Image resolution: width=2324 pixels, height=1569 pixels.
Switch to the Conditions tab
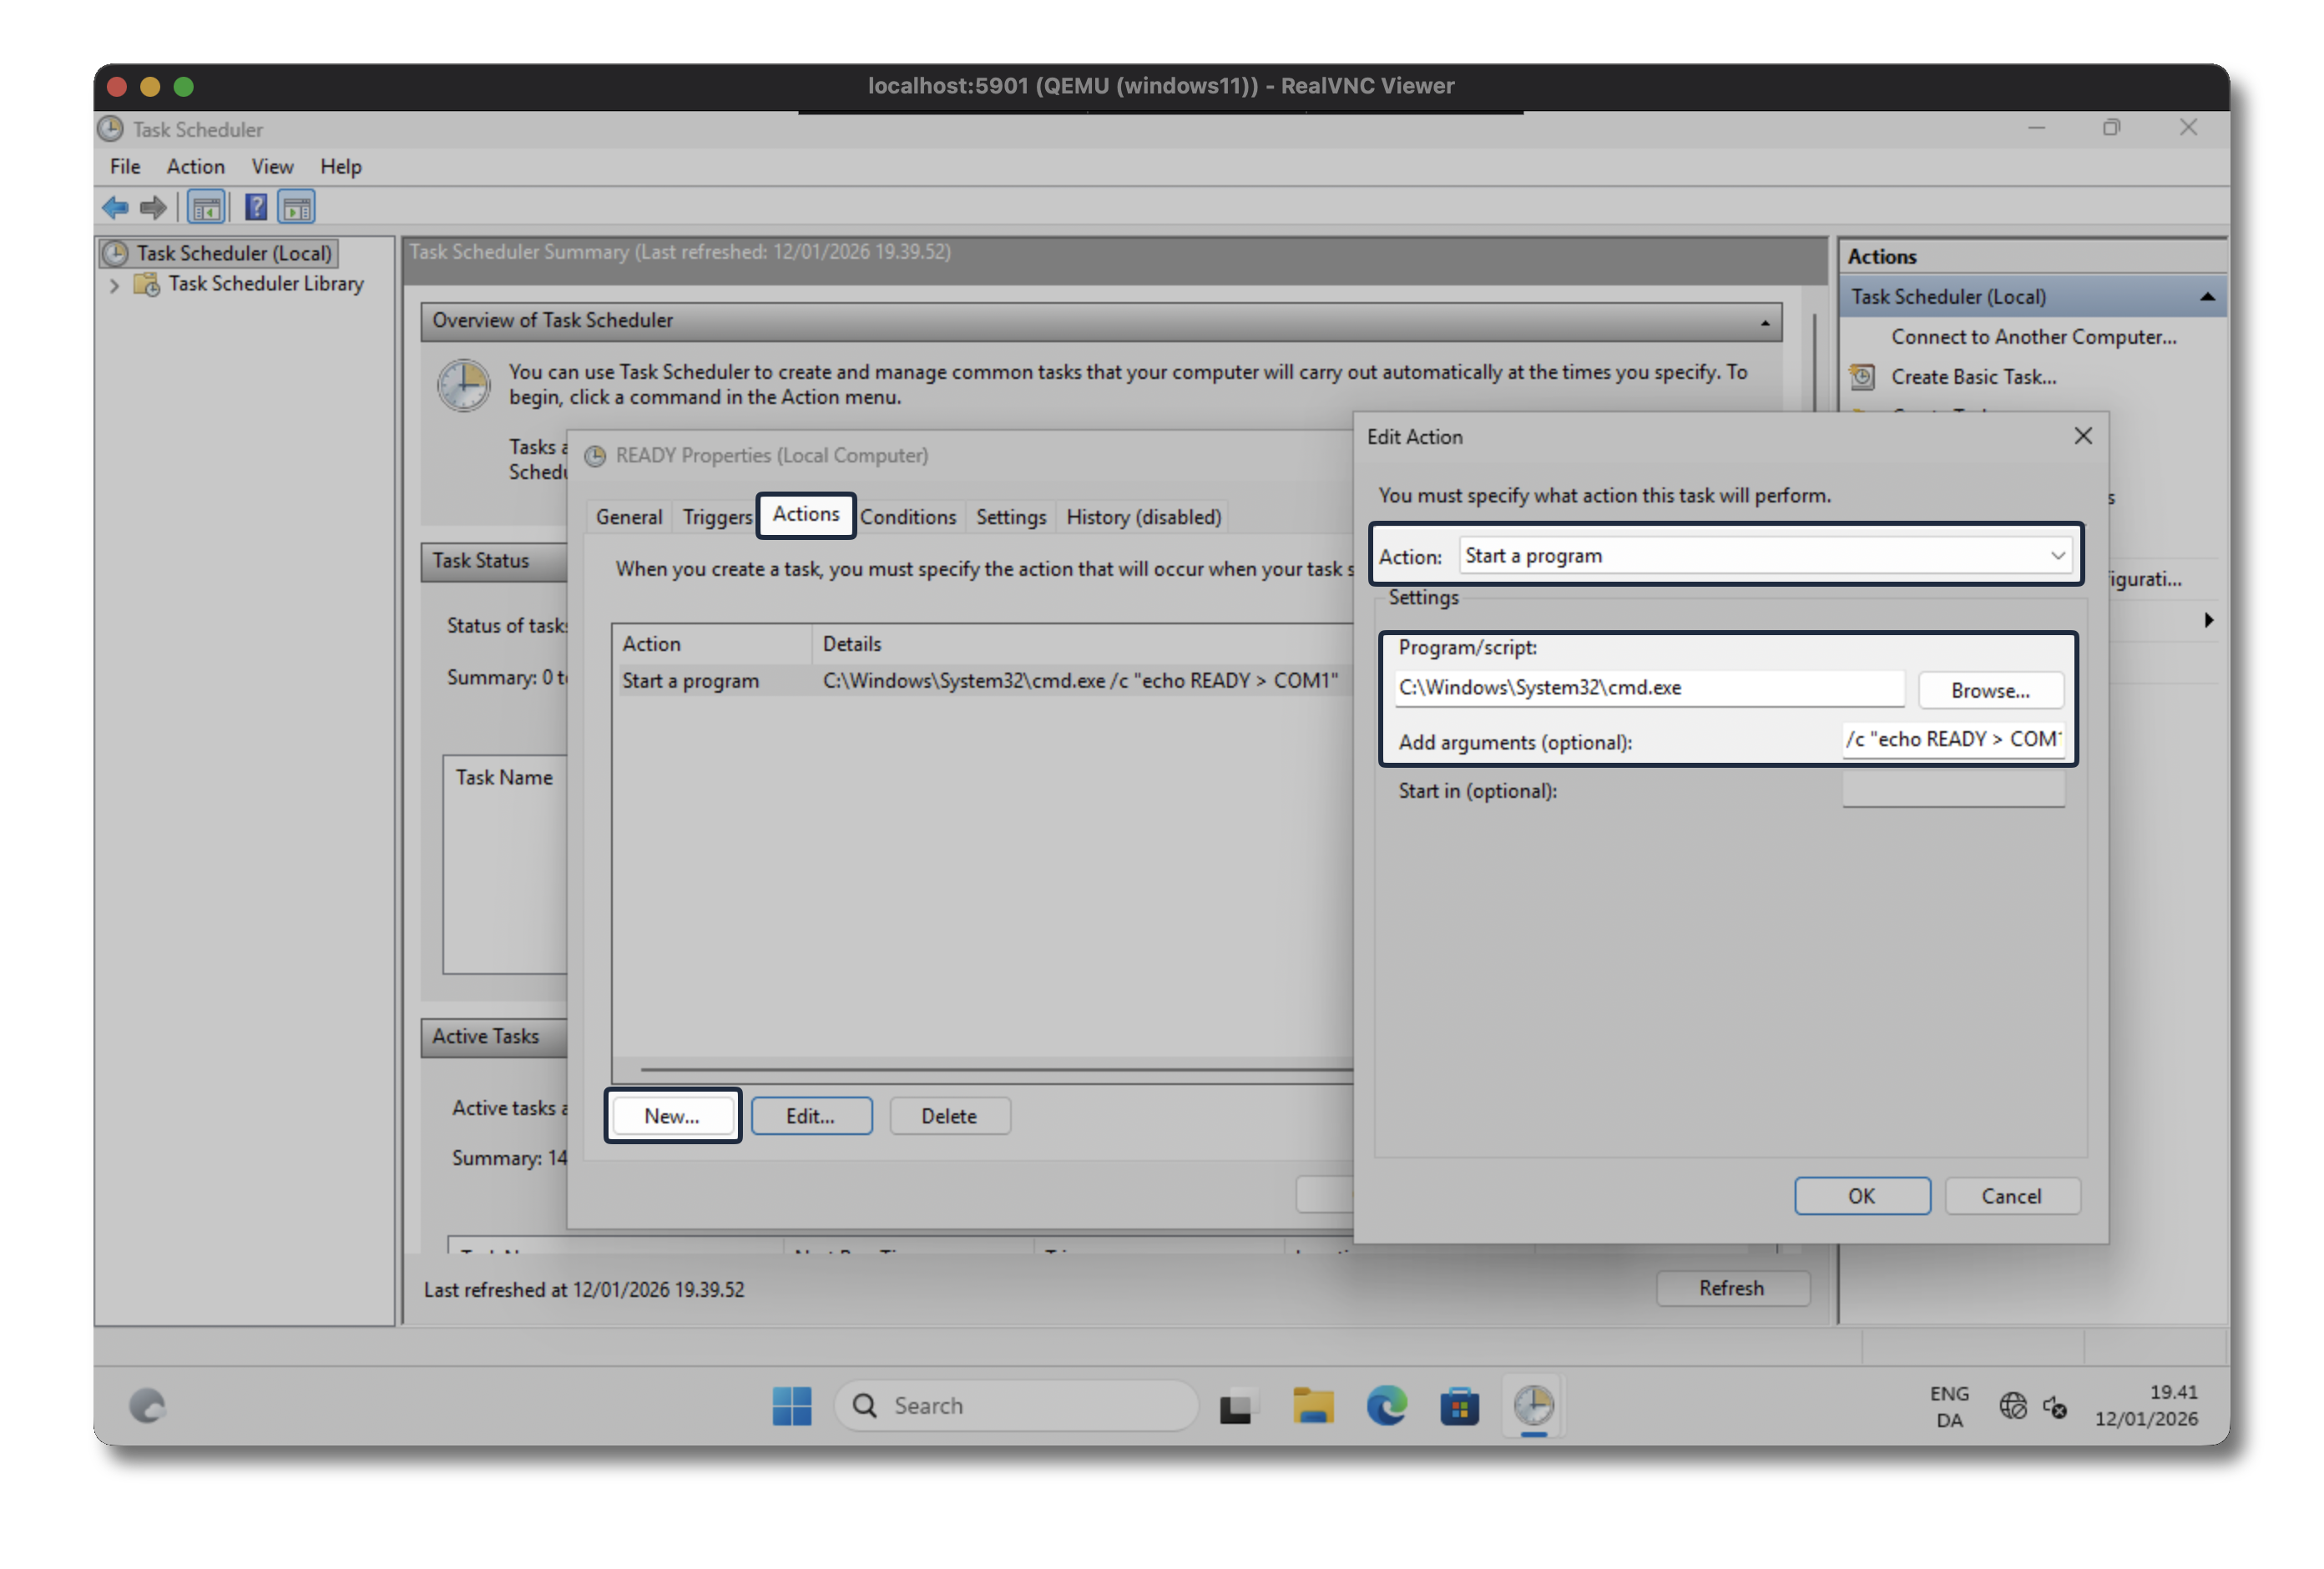tap(907, 517)
